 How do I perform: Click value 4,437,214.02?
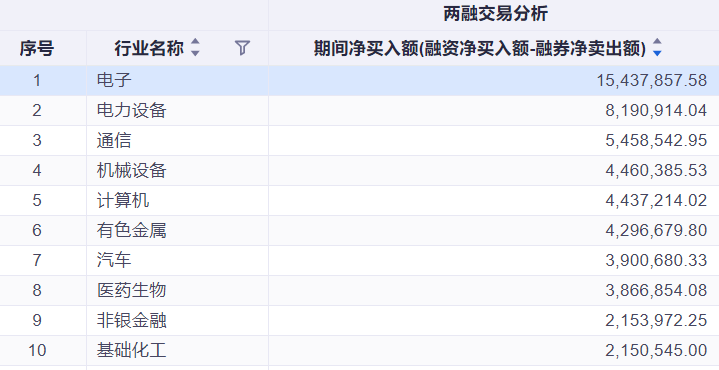[x=656, y=200]
